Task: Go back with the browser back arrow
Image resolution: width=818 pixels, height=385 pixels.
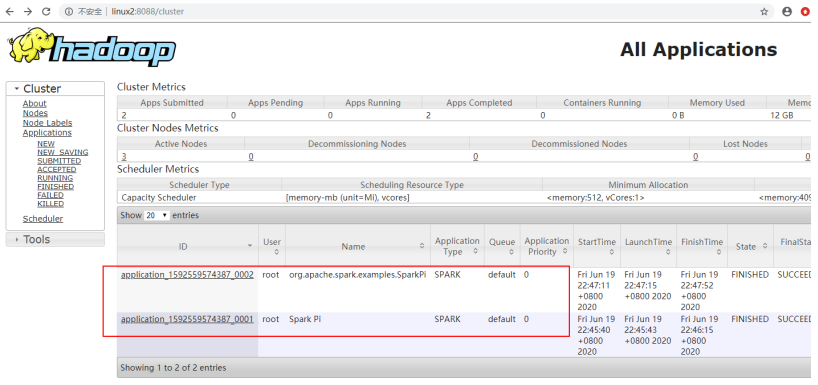Action: tap(9, 11)
